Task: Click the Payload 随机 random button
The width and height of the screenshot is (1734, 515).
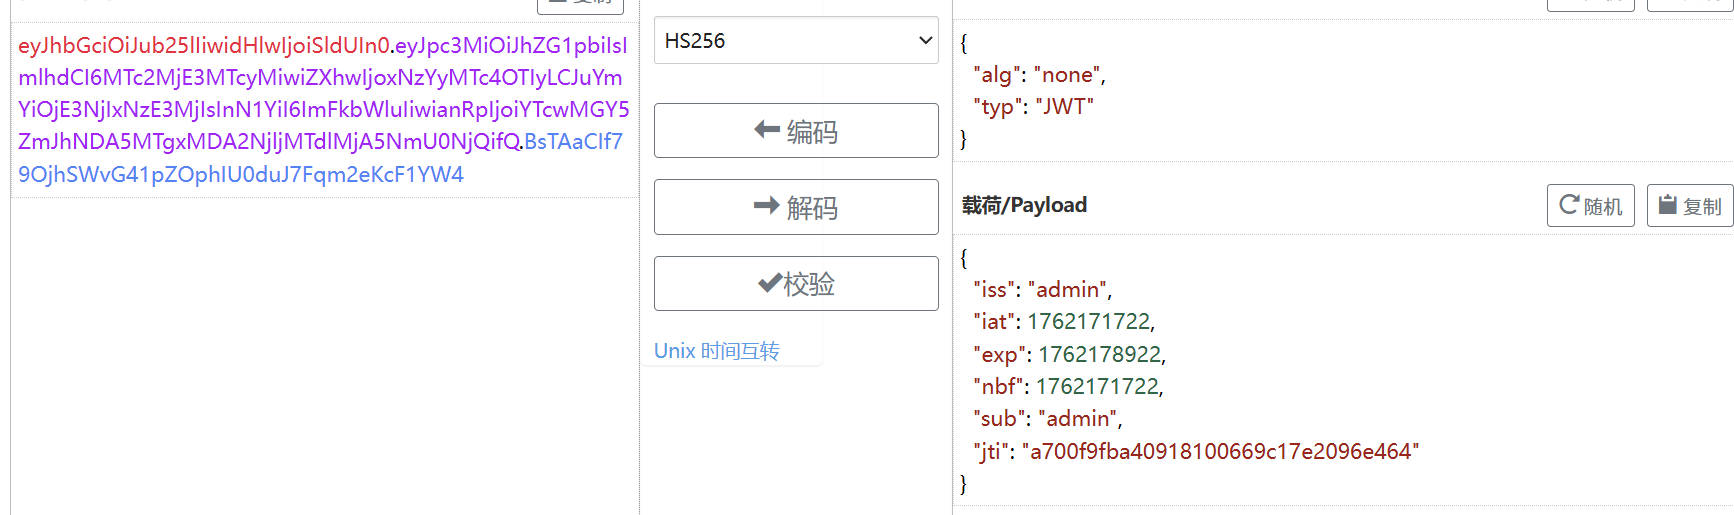Action: pos(1590,205)
